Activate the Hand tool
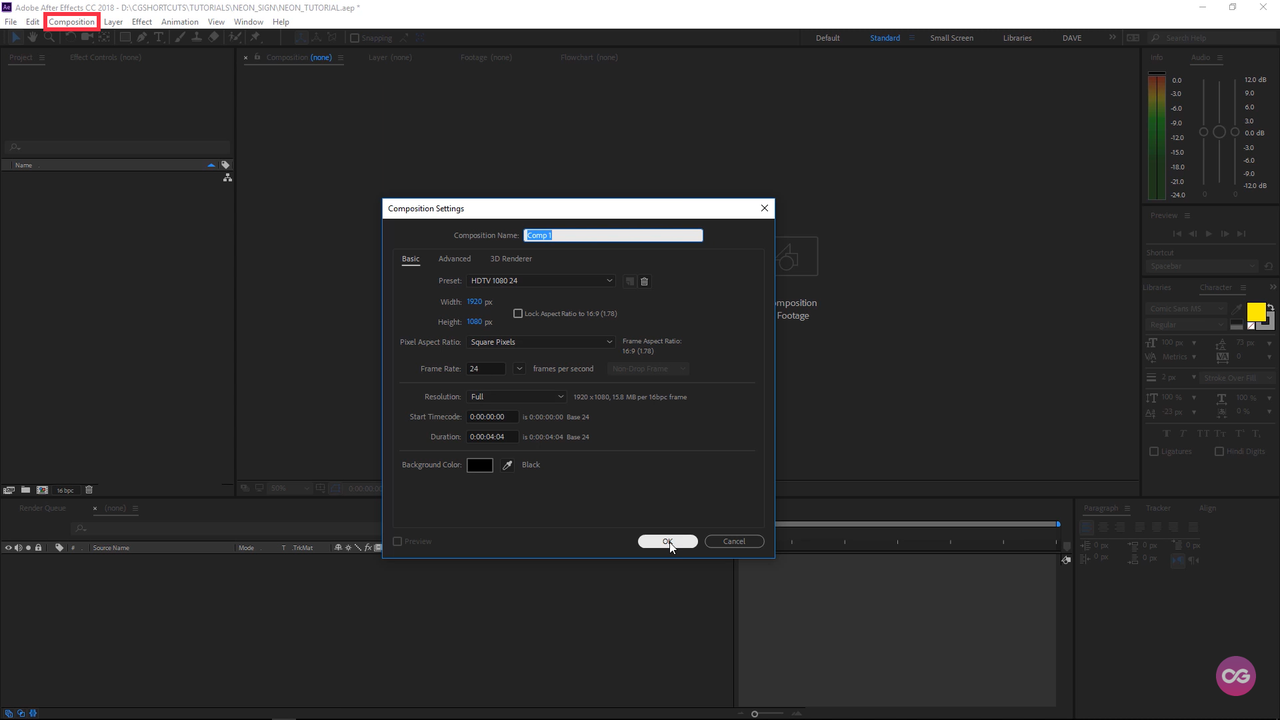 pos(32,38)
